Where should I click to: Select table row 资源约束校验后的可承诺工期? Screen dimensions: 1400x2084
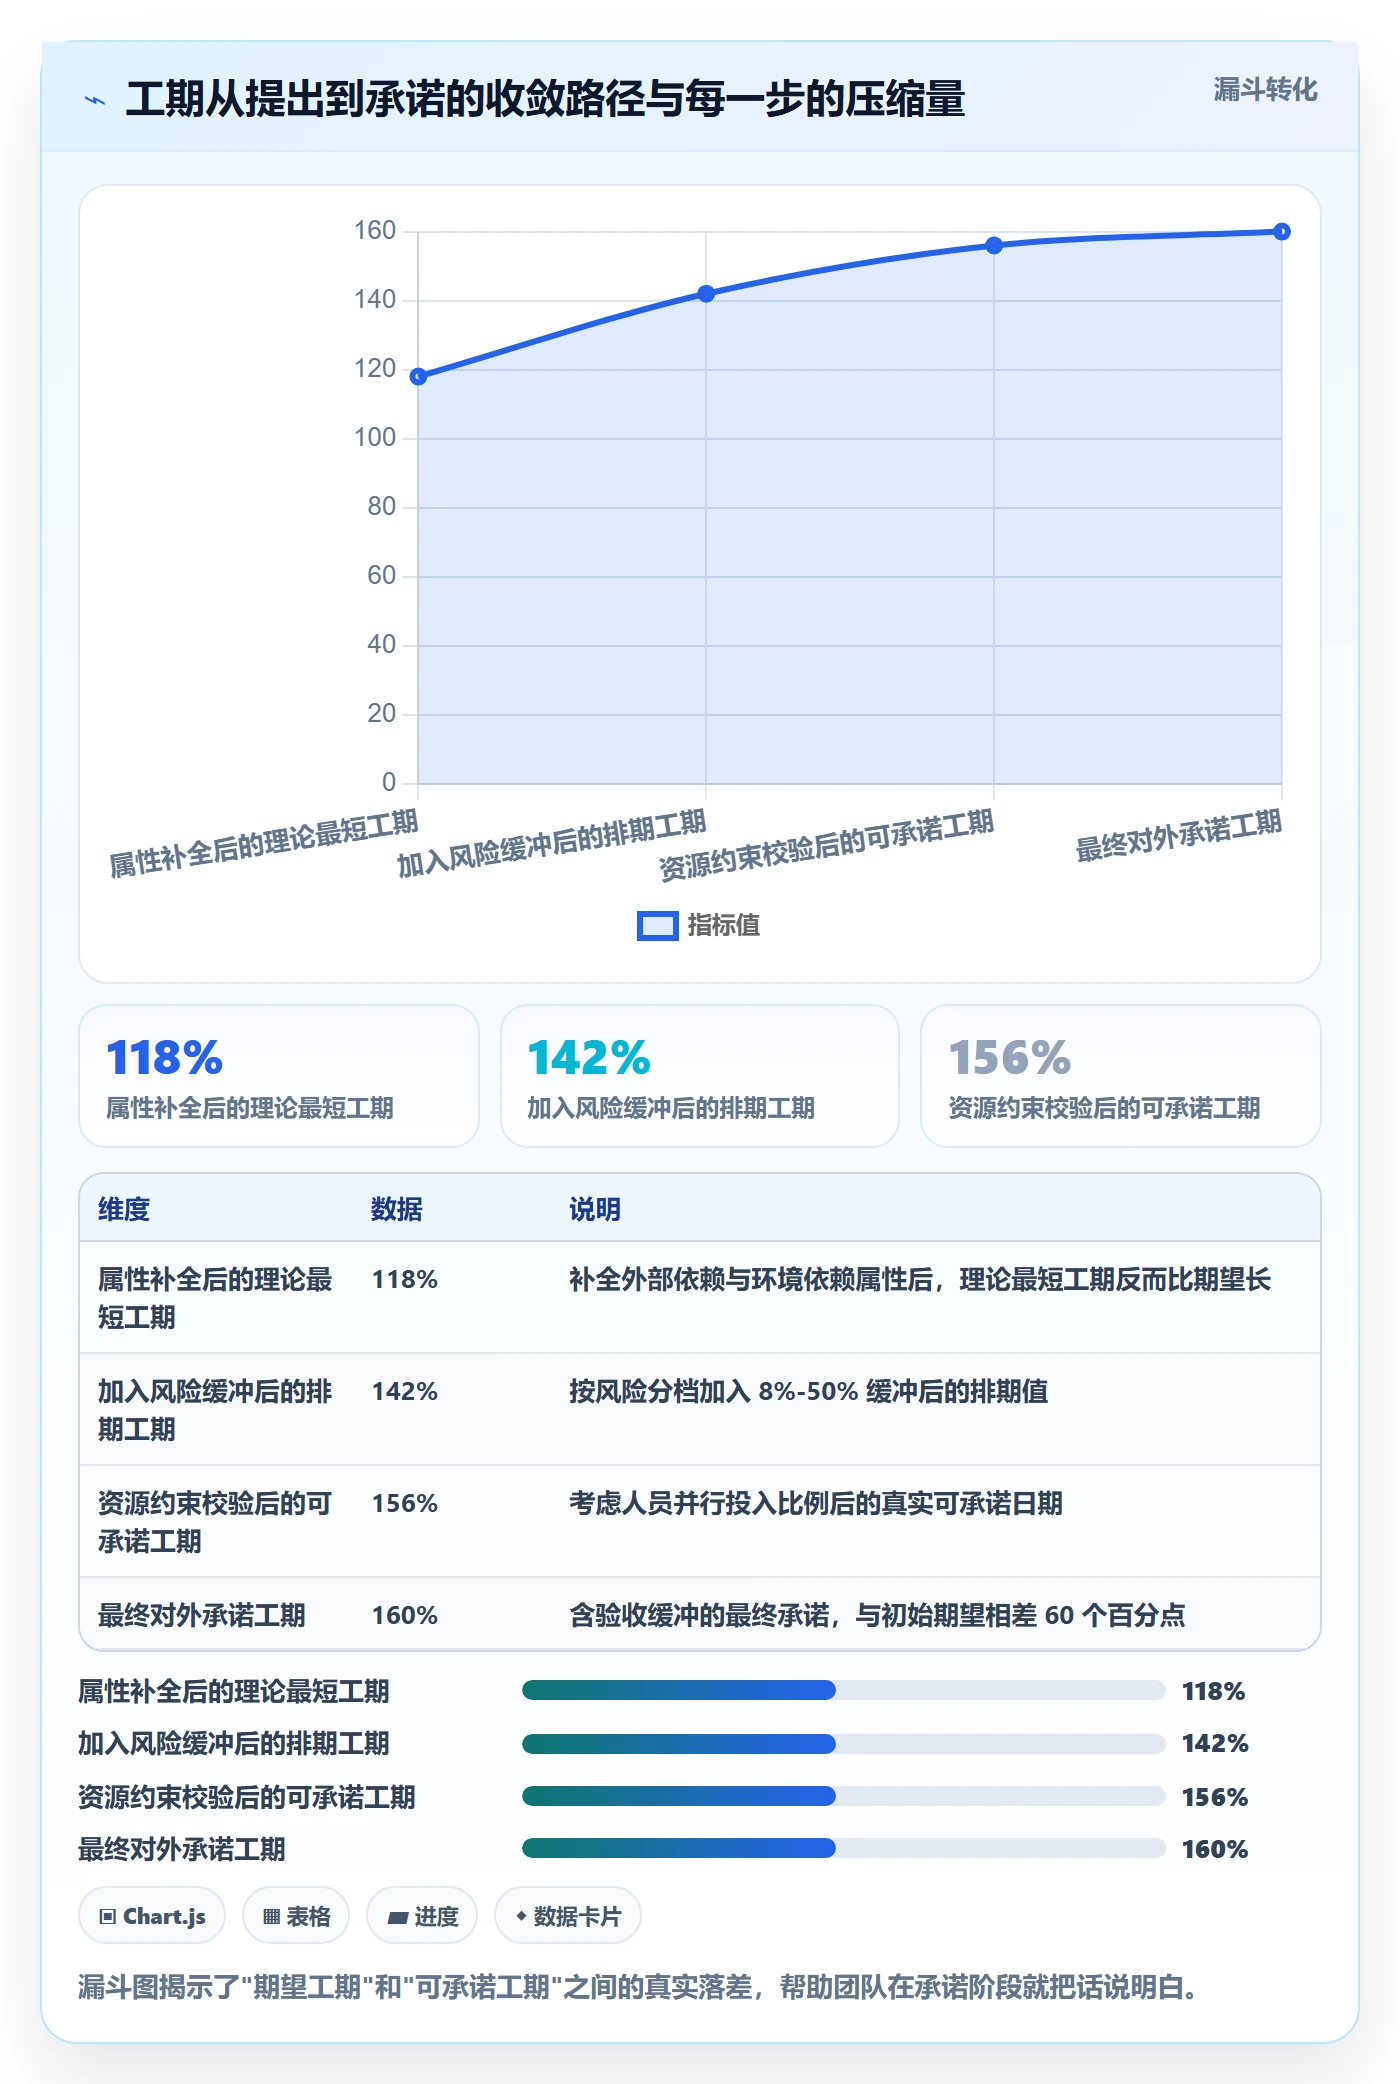[x=700, y=1522]
